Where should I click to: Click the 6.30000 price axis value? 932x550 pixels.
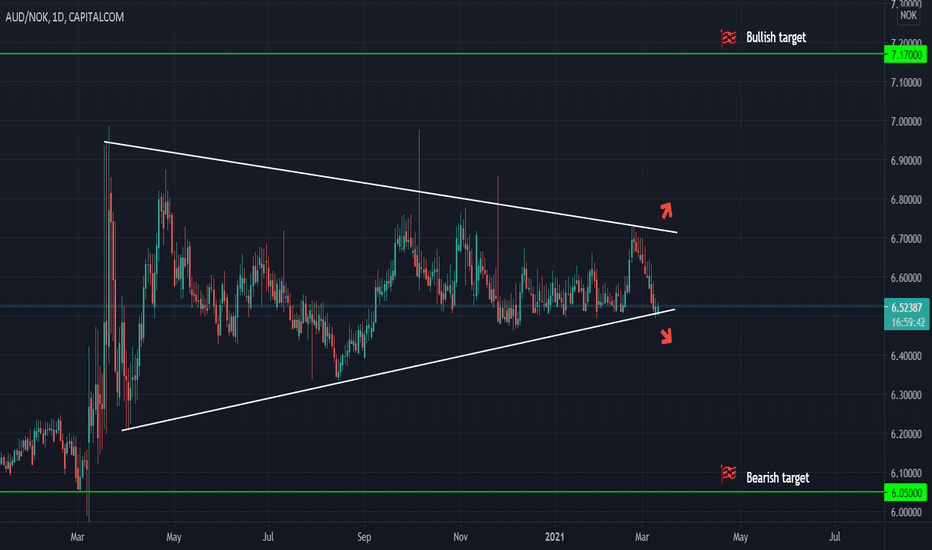(x=906, y=395)
